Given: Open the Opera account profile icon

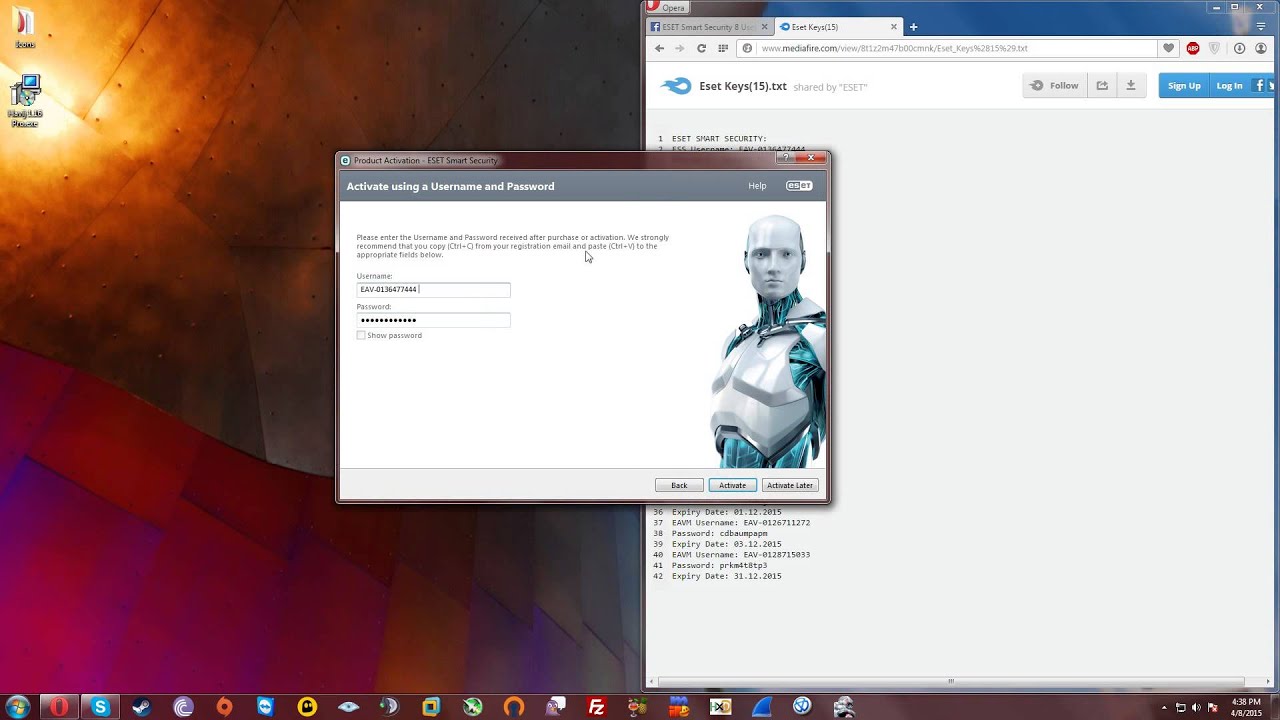Looking at the screenshot, I should [x=1261, y=48].
